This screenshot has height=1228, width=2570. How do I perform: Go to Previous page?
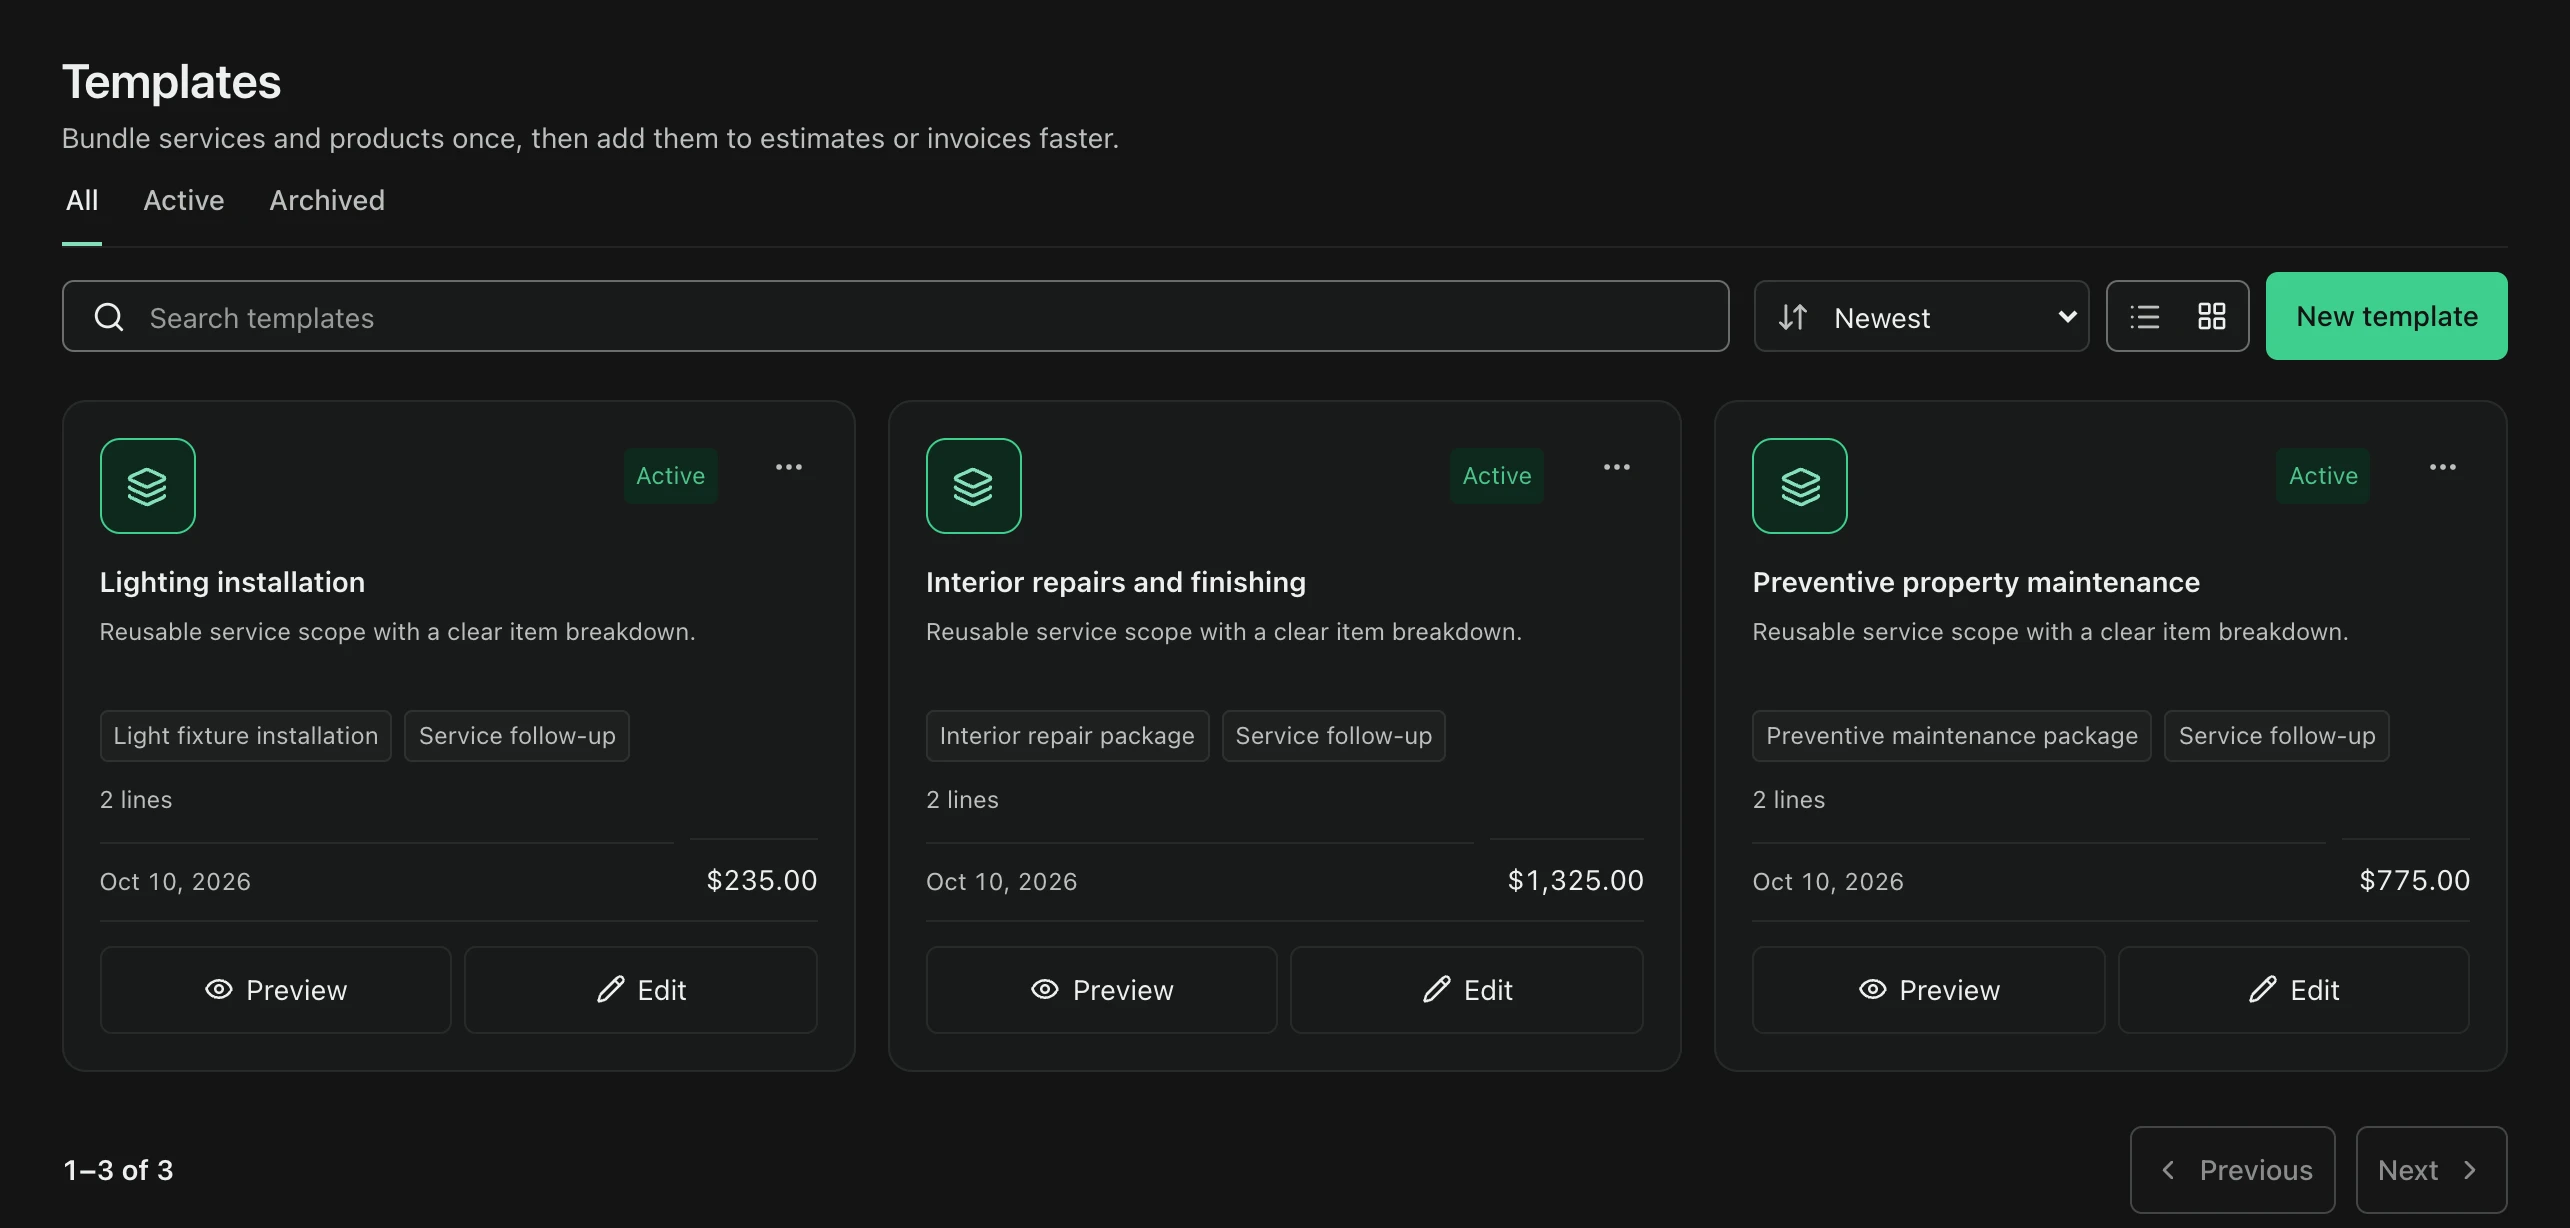coord(2233,1170)
